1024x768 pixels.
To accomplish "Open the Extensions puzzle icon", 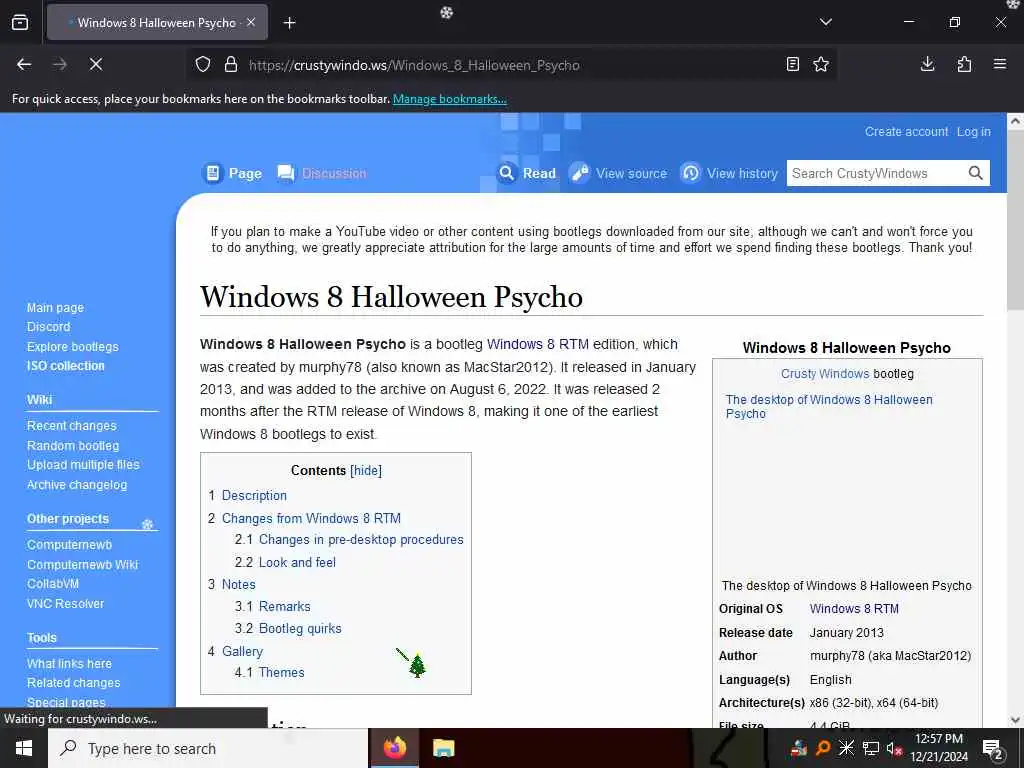I will [x=964, y=64].
